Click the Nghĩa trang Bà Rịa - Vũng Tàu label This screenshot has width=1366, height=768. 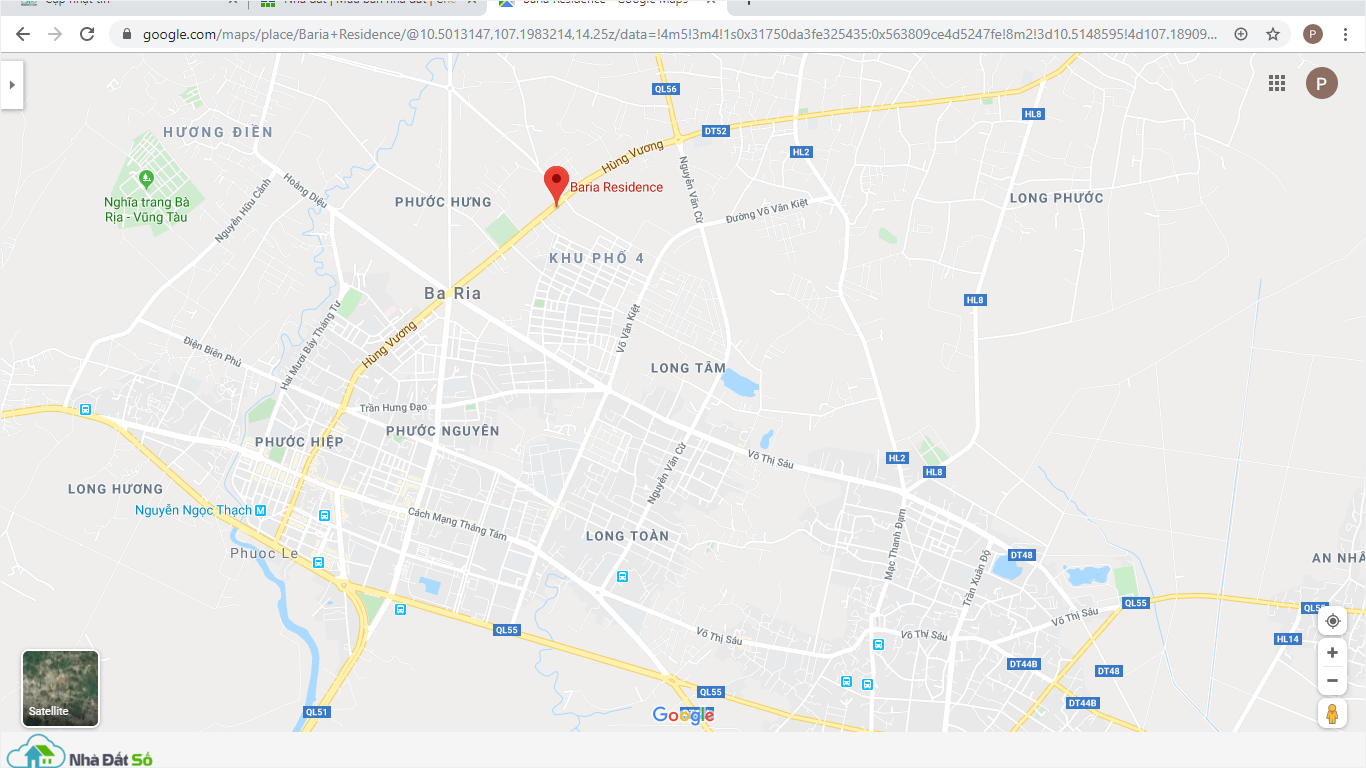click(x=146, y=209)
